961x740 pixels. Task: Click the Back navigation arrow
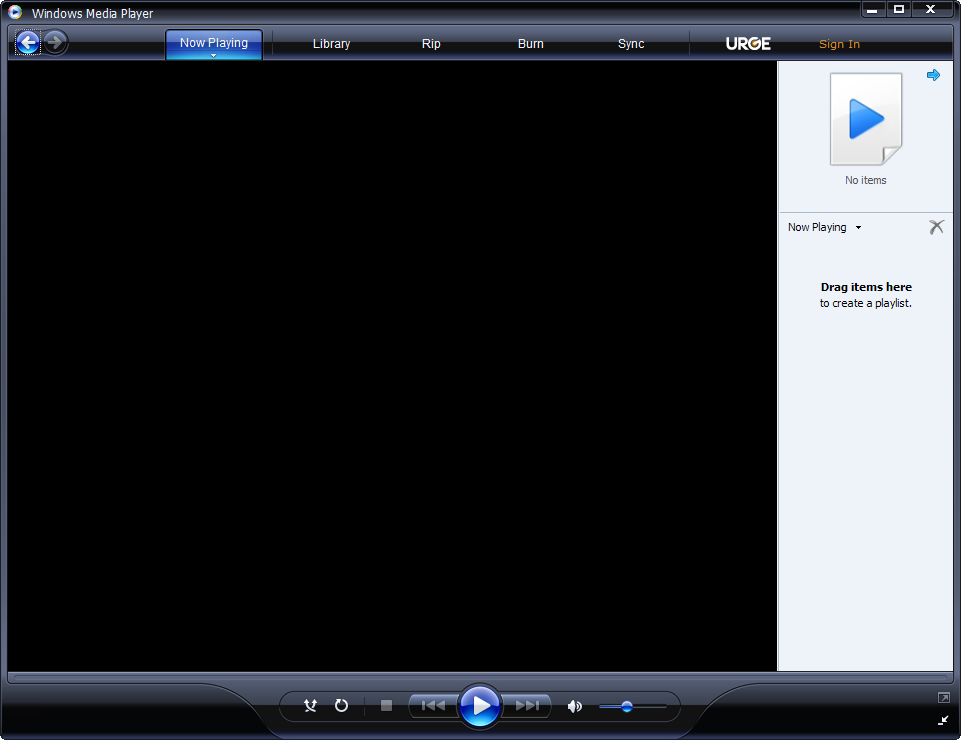click(28, 43)
